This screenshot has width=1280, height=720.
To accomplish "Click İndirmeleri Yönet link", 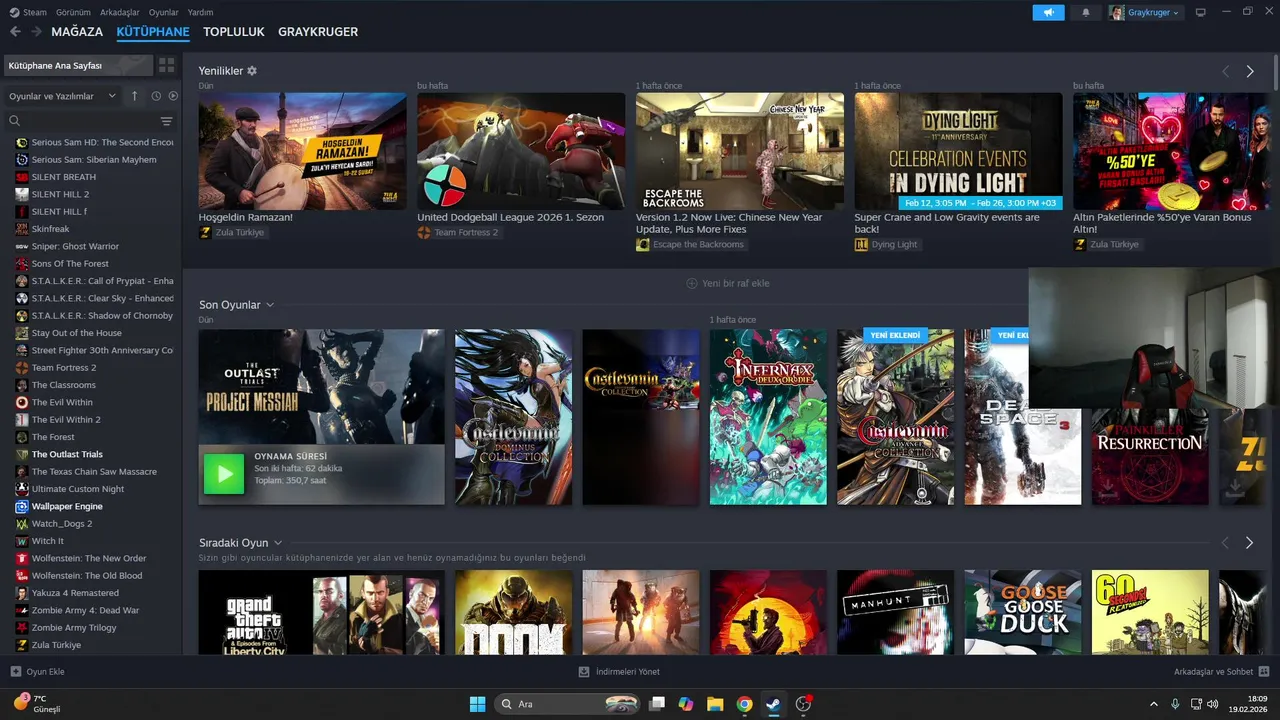I will pyautogui.click(x=619, y=672).
